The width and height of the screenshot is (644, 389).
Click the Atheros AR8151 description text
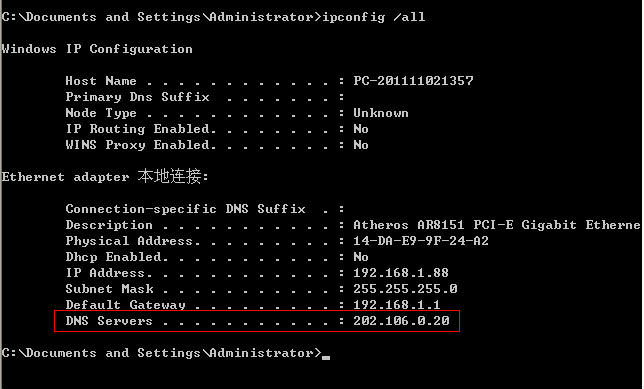(x=497, y=225)
